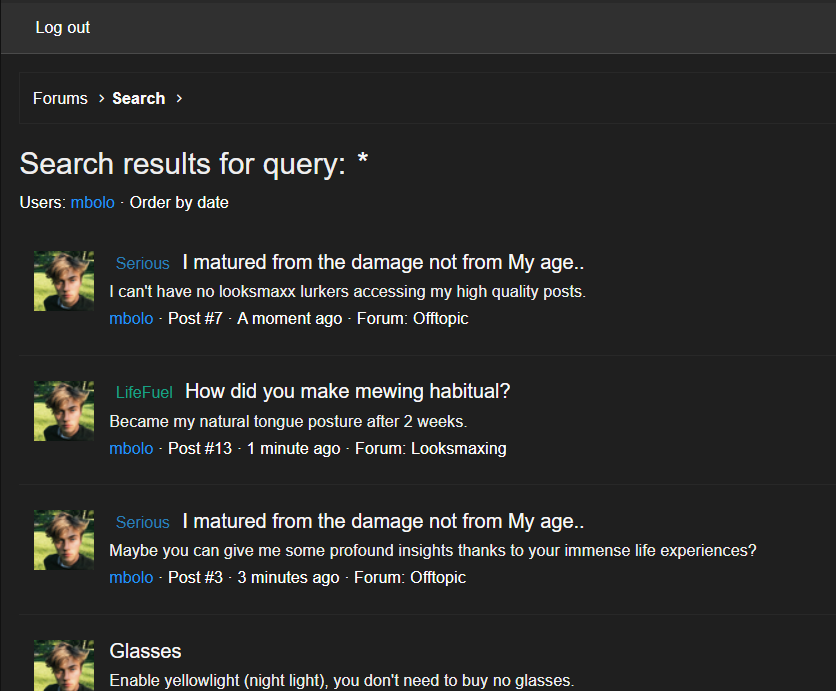
Task: Click the chevron after Search breadcrumb
Action: 179,99
